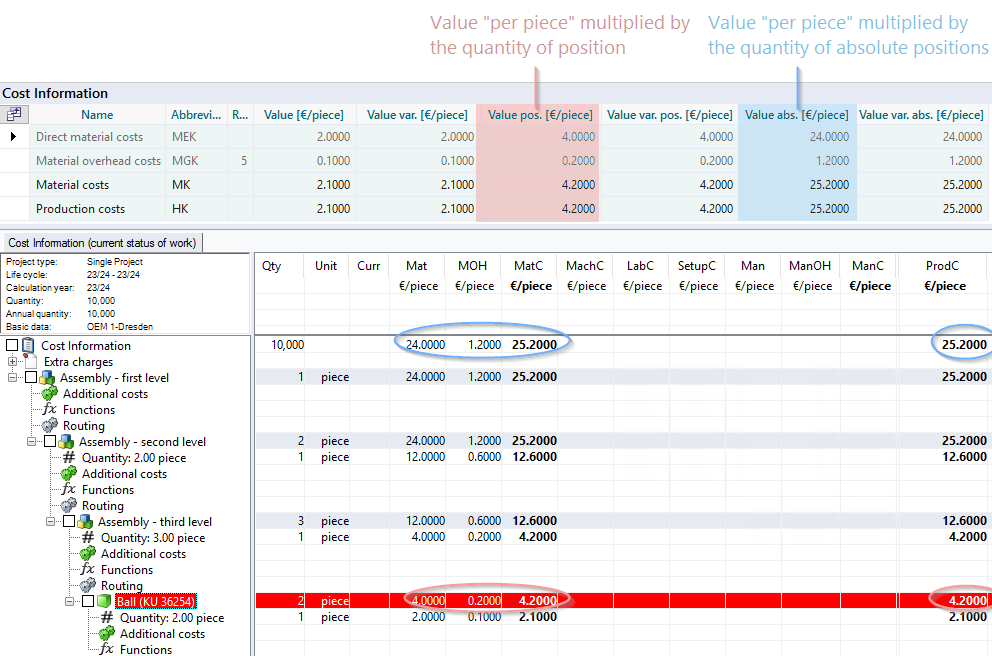The height and width of the screenshot is (656, 992).
Task: Select the Cost Information (current status of work) tab
Action: tap(102, 243)
